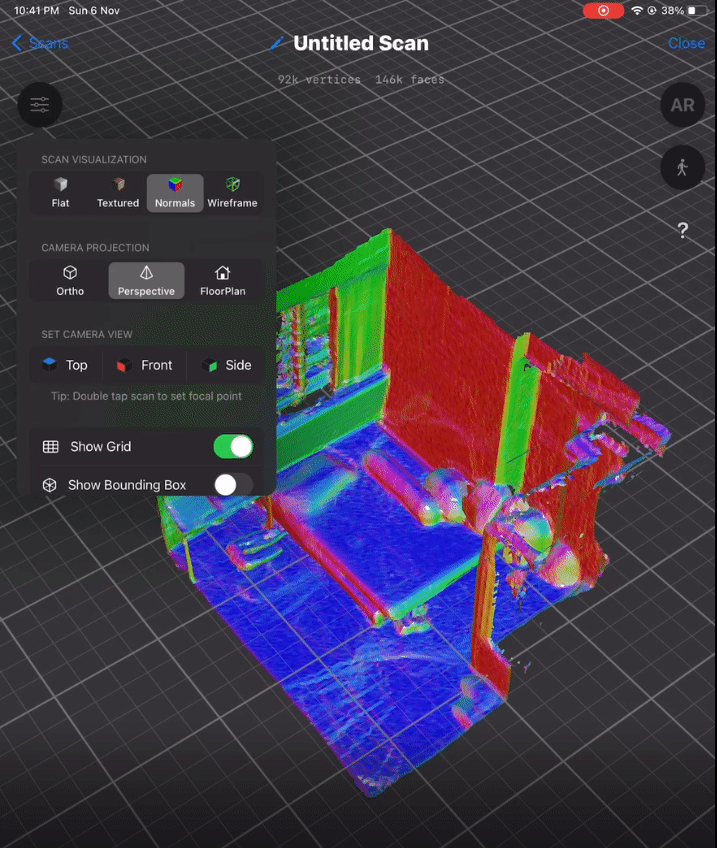The image size is (717, 848).
Task: Set camera view to Front
Action: pos(144,365)
